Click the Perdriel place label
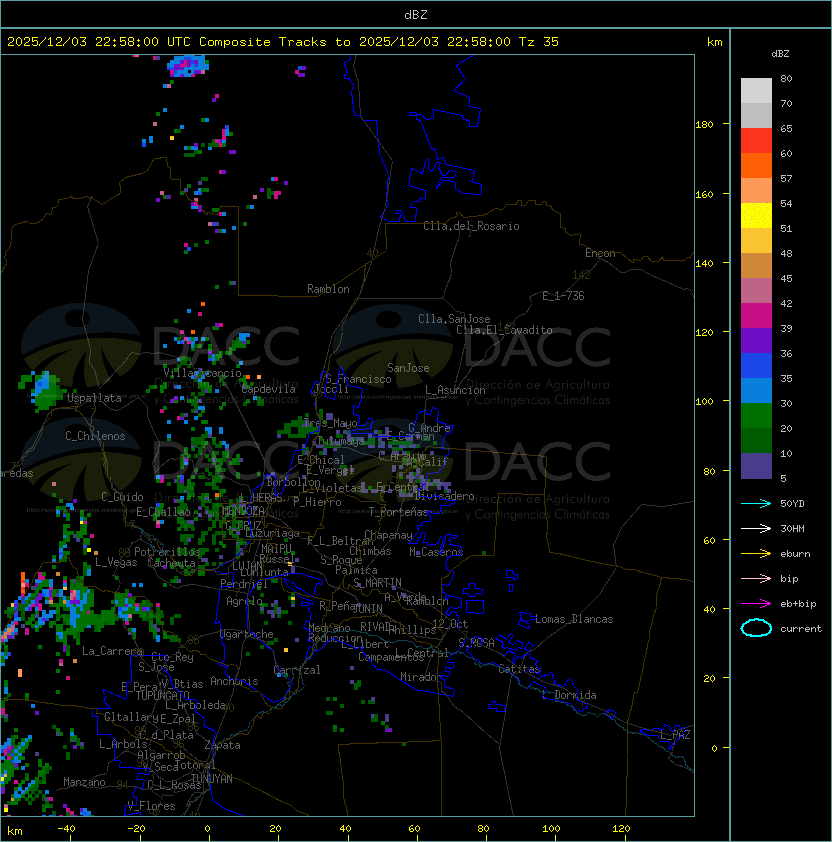 [x=244, y=584]
